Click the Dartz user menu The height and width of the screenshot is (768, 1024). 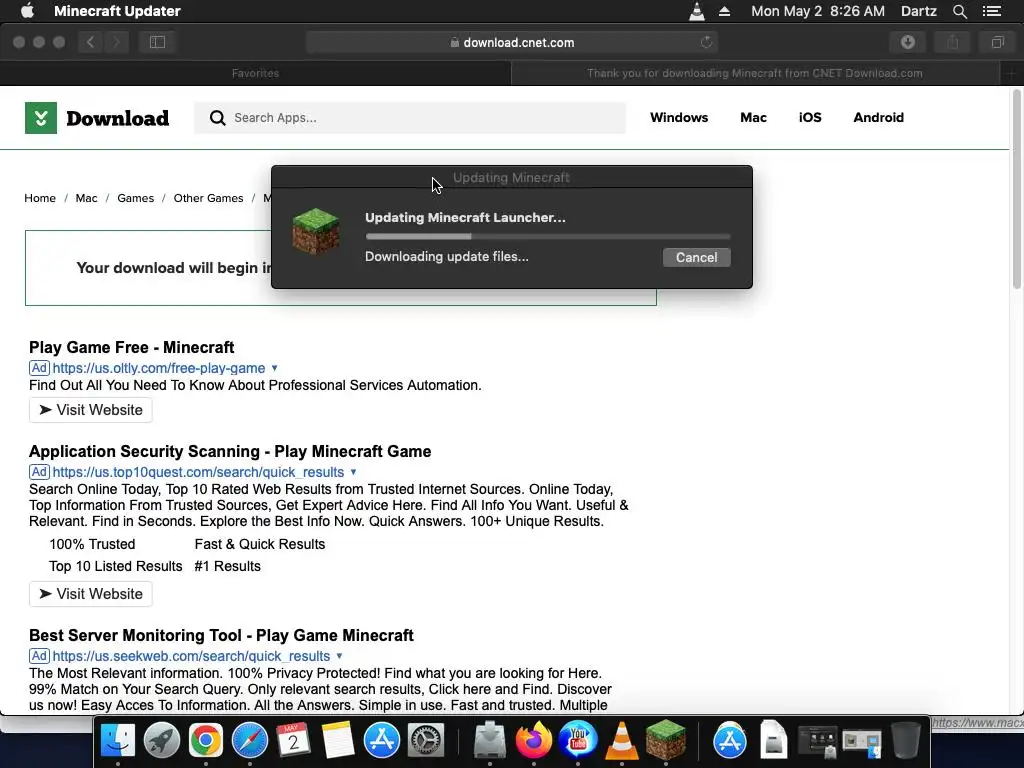[x=918, y=11]
